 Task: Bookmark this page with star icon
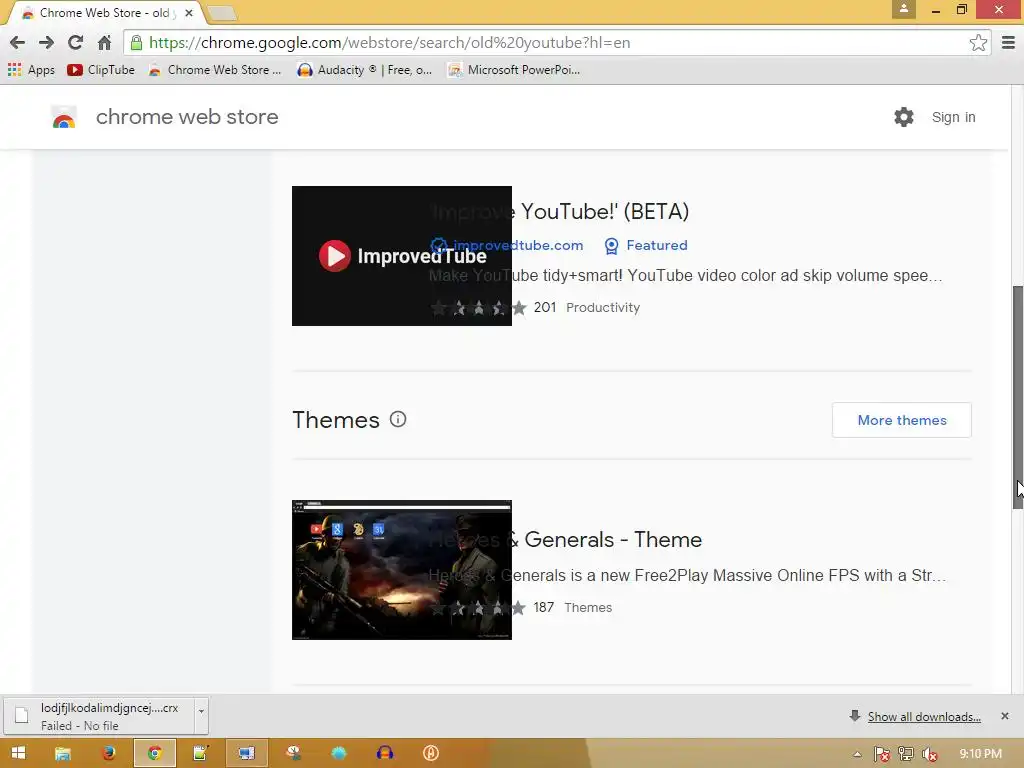click(978, 43)
